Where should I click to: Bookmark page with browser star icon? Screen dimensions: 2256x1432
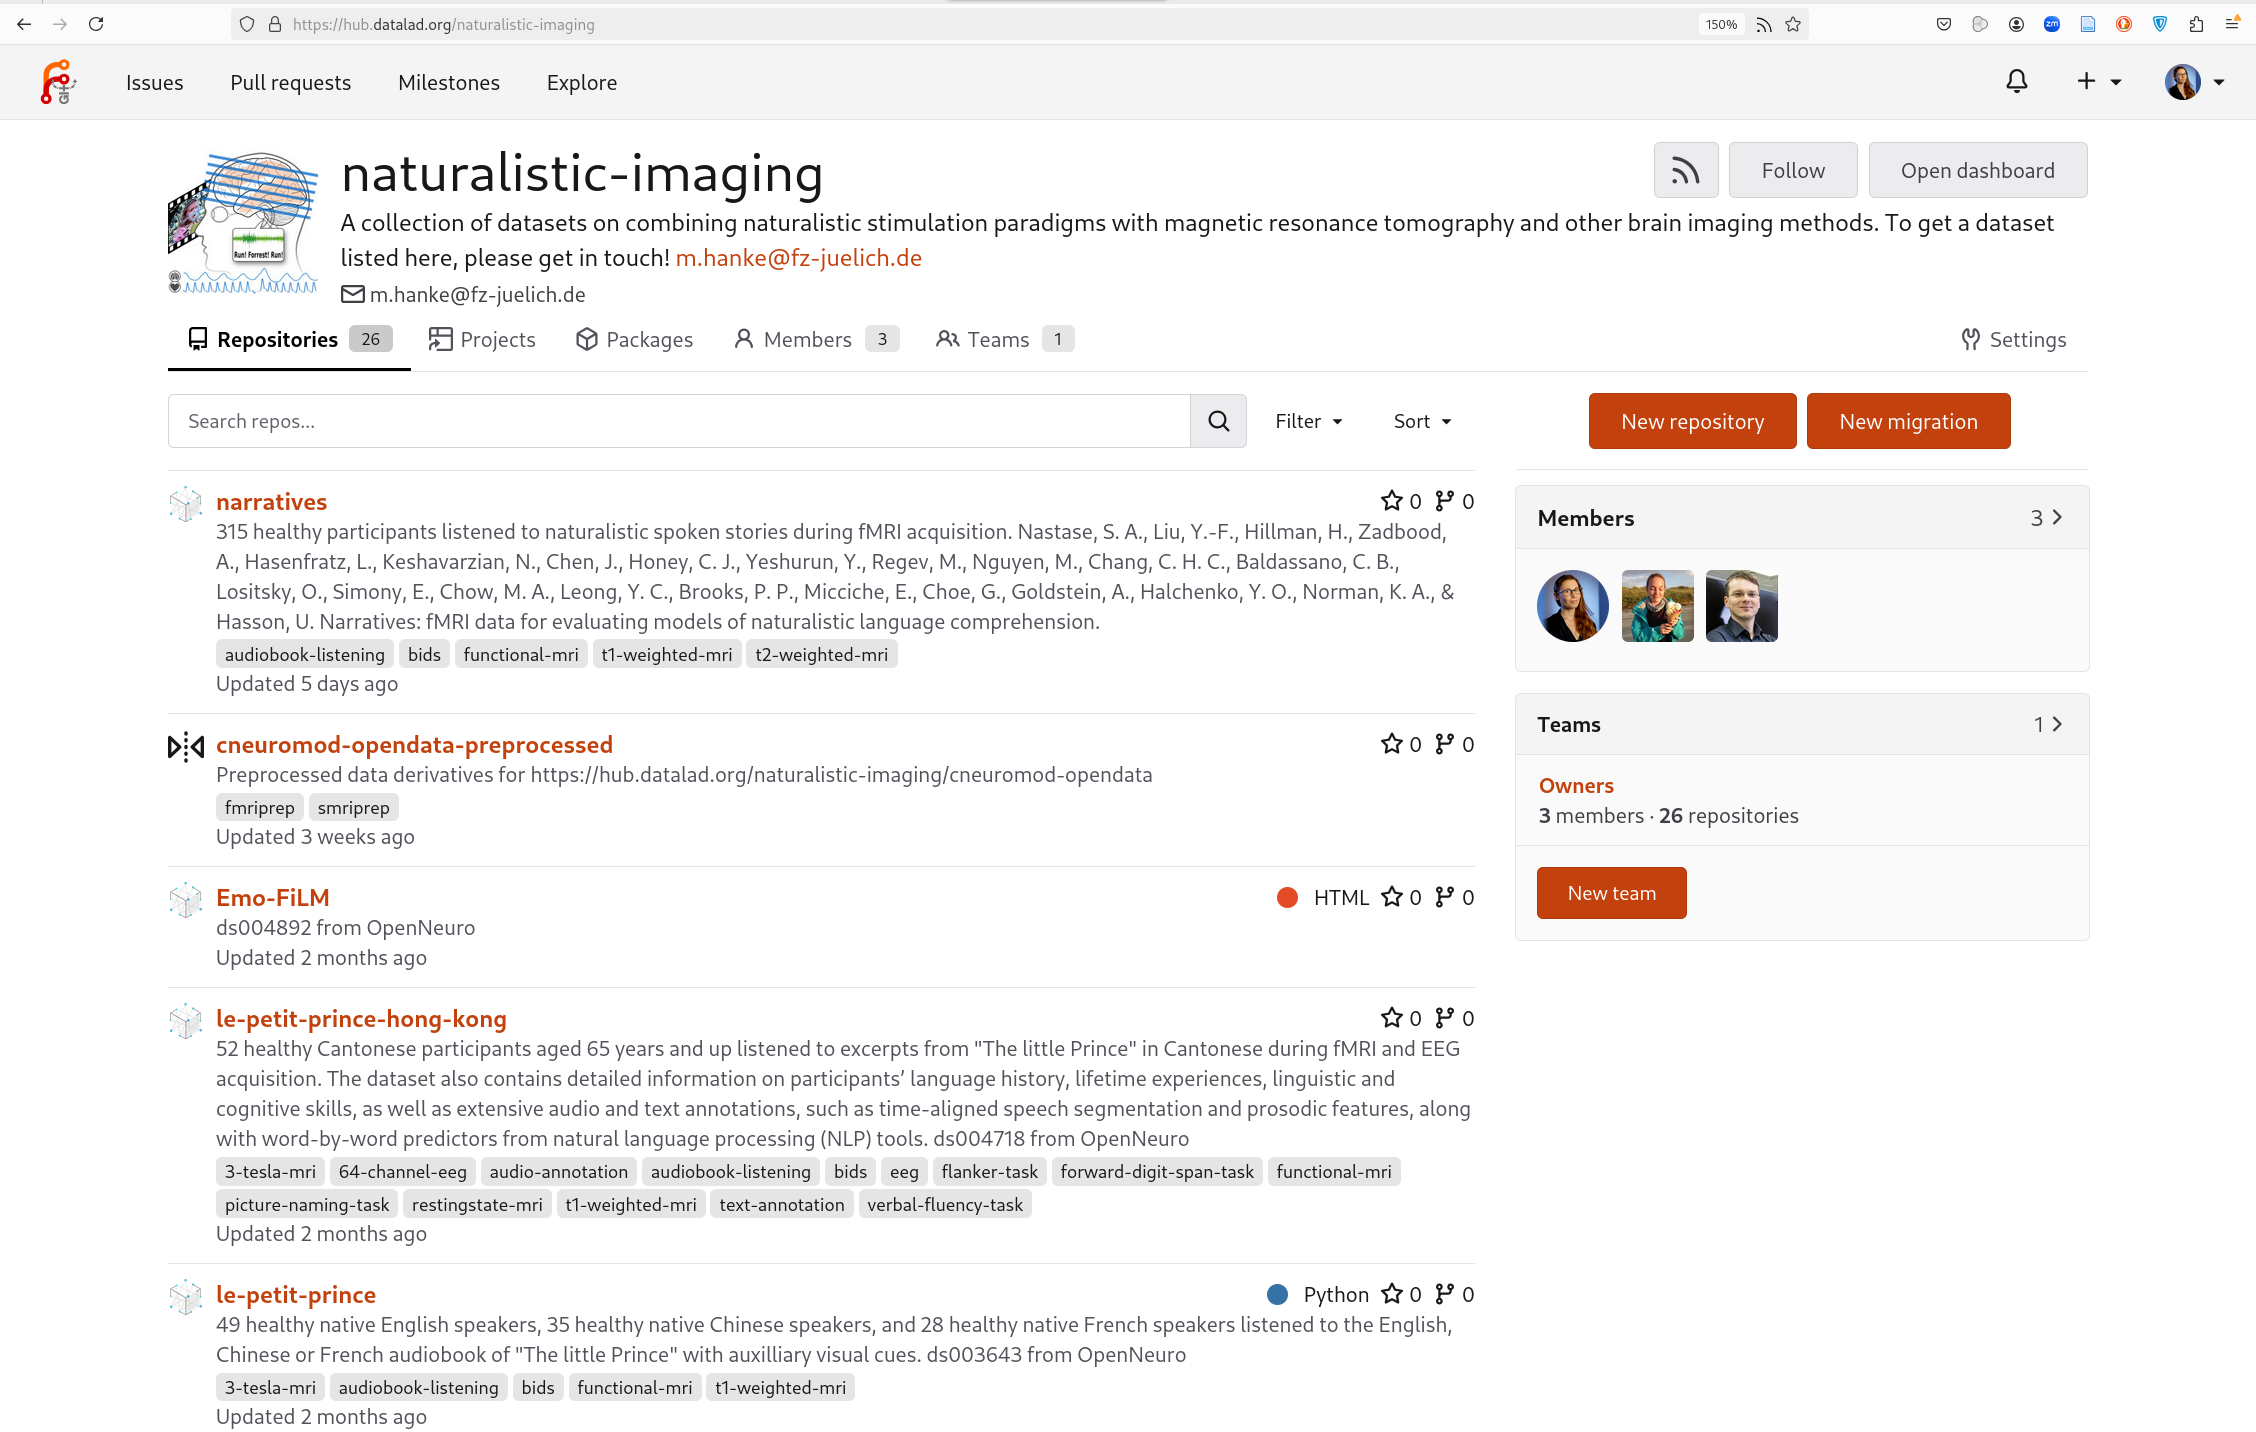coord(1793,24)
